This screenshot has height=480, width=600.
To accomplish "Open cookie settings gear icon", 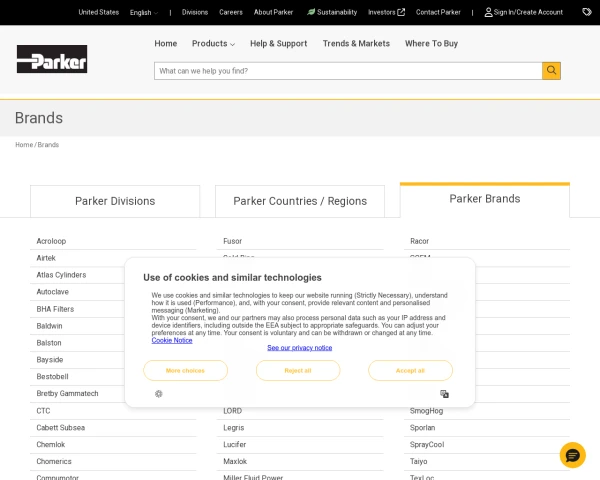I will (x=159, y=394).
